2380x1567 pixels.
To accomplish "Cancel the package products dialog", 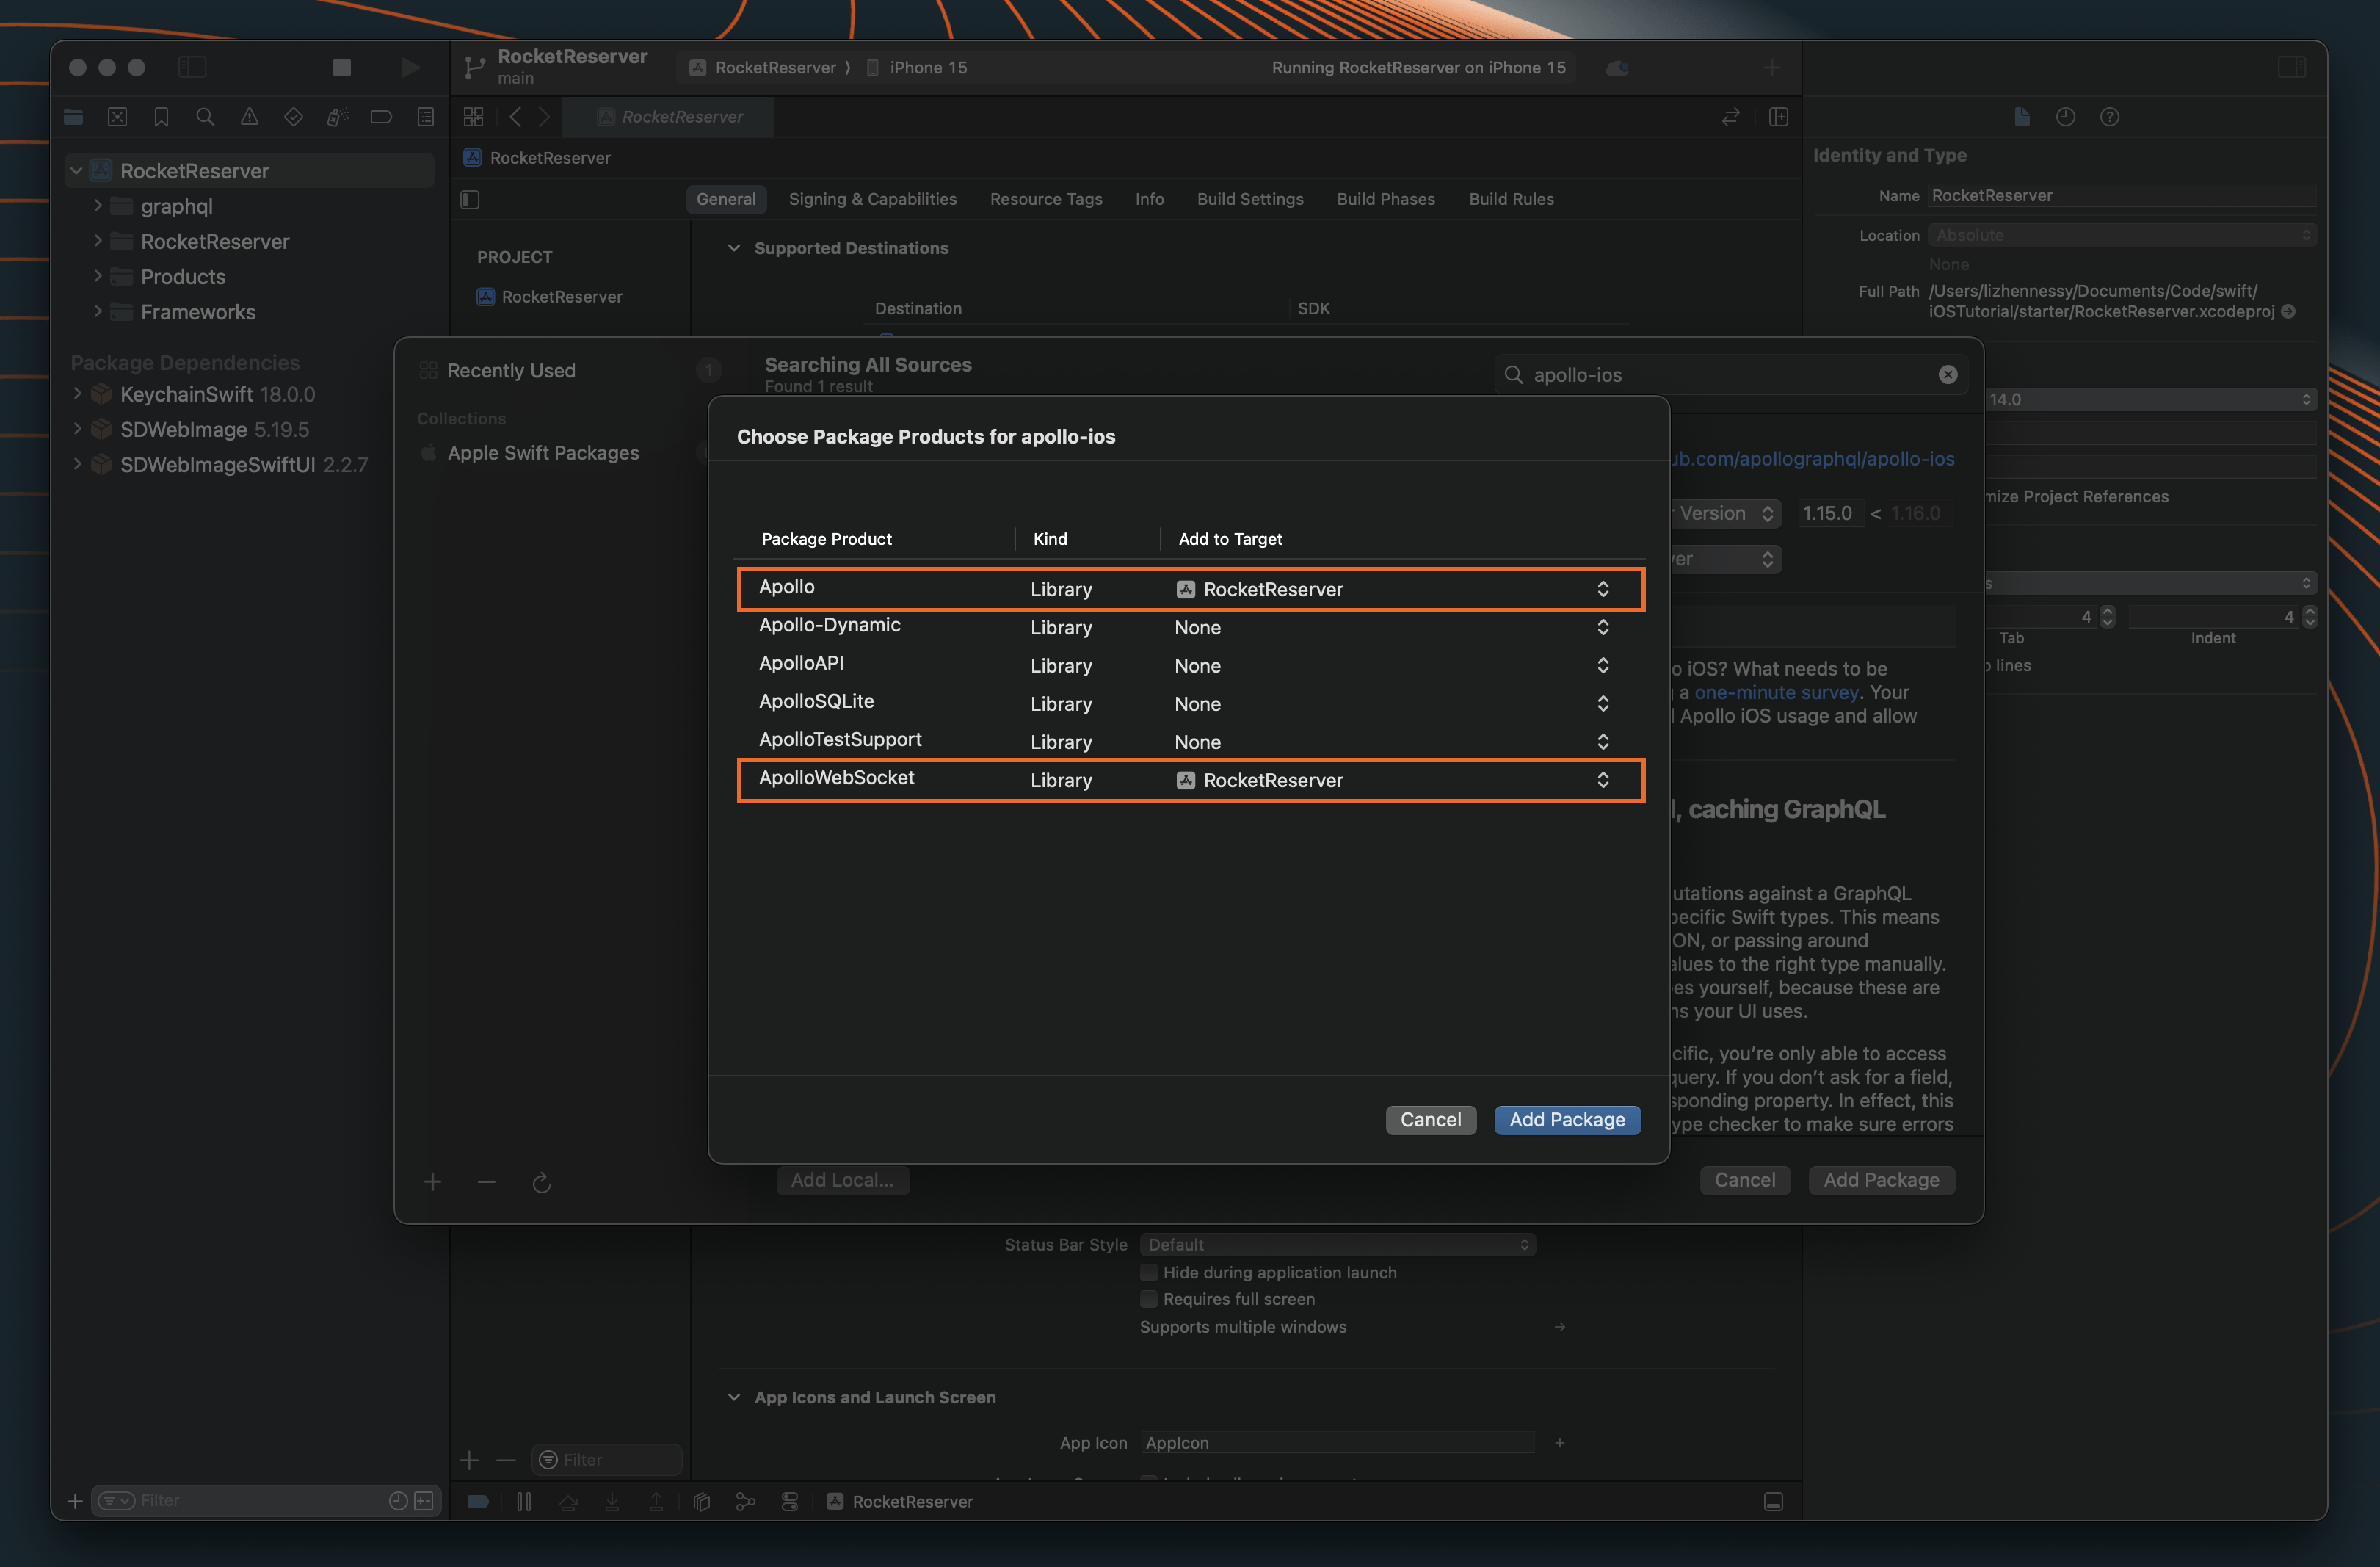I will pyautogui.click(x=1430, y=1120).
